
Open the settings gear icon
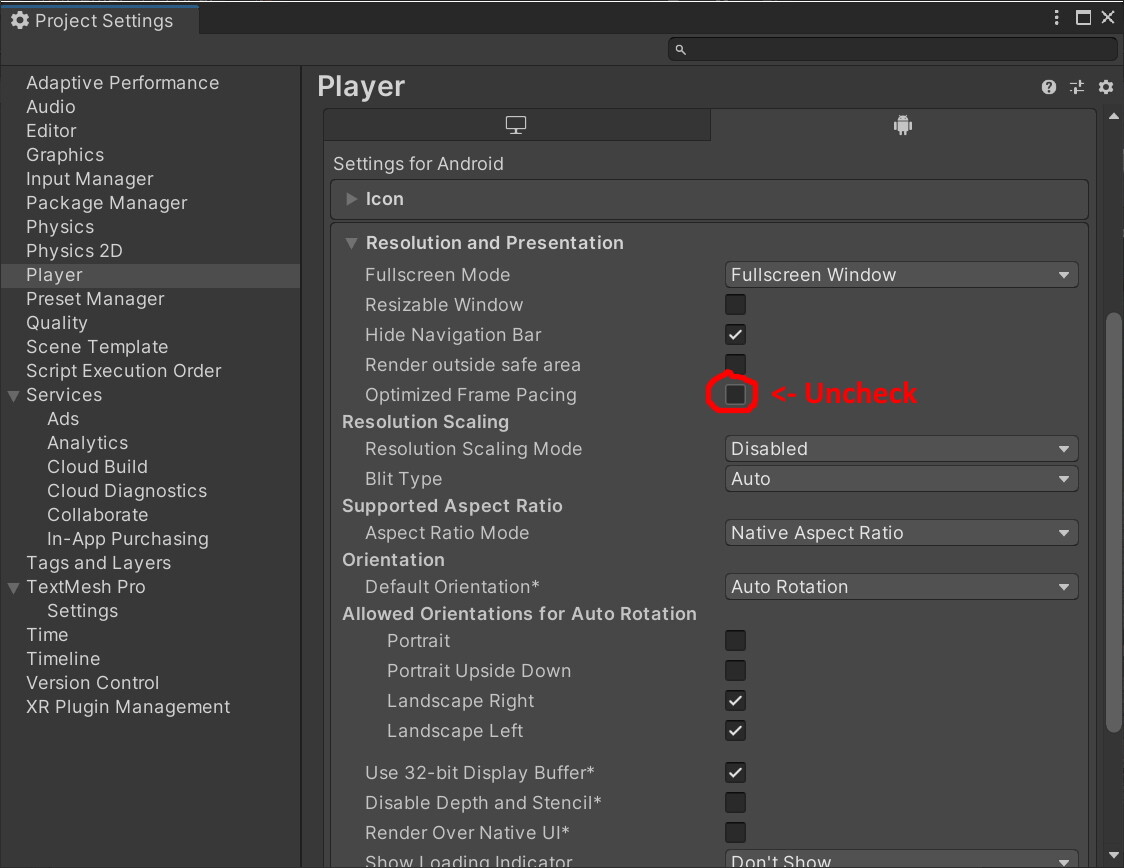(x=1106, y=87)
